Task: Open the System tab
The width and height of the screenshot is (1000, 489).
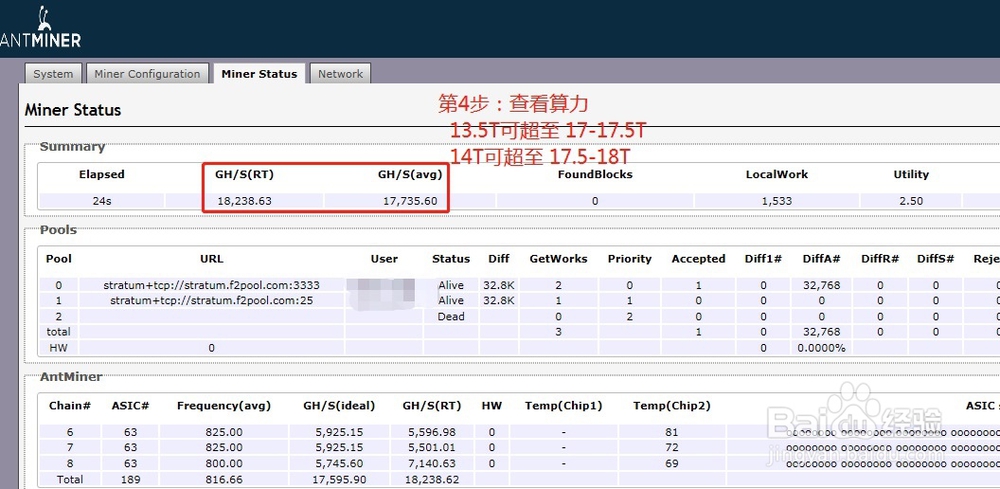Action: [x=53, y=74]
